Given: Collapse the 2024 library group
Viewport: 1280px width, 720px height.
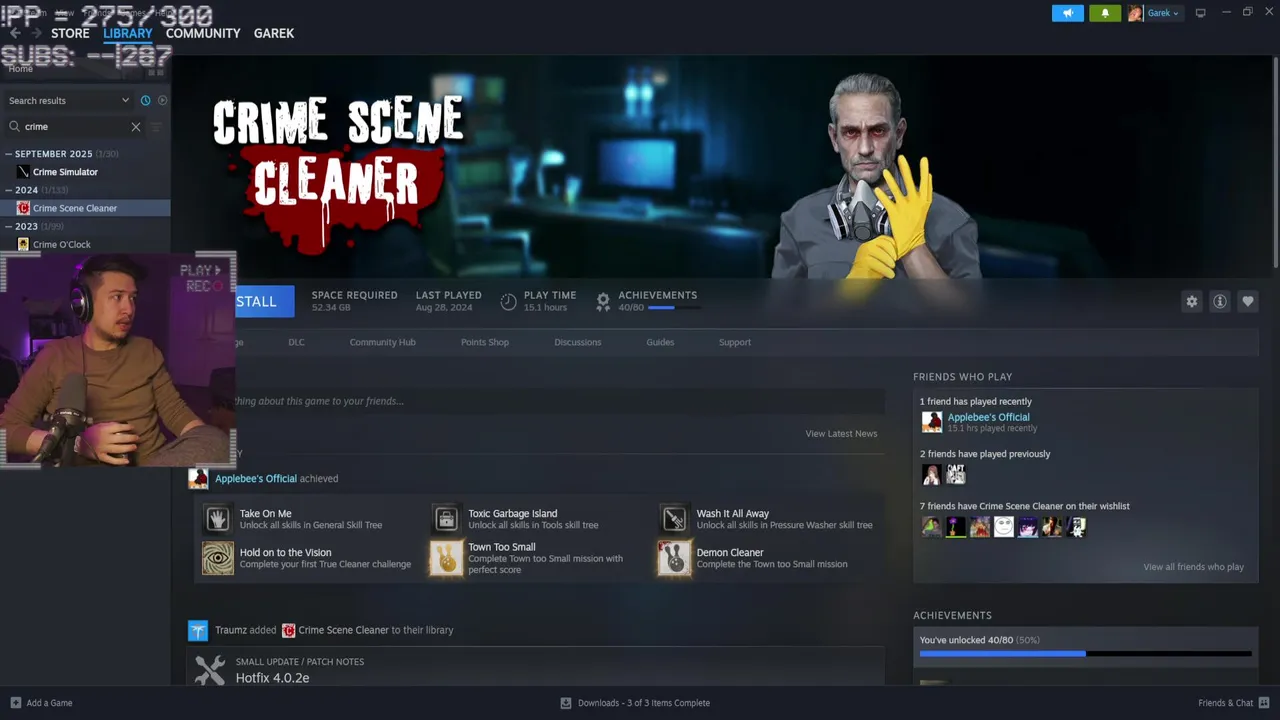Looking at the screenshot, I should [x=8, y=190].
